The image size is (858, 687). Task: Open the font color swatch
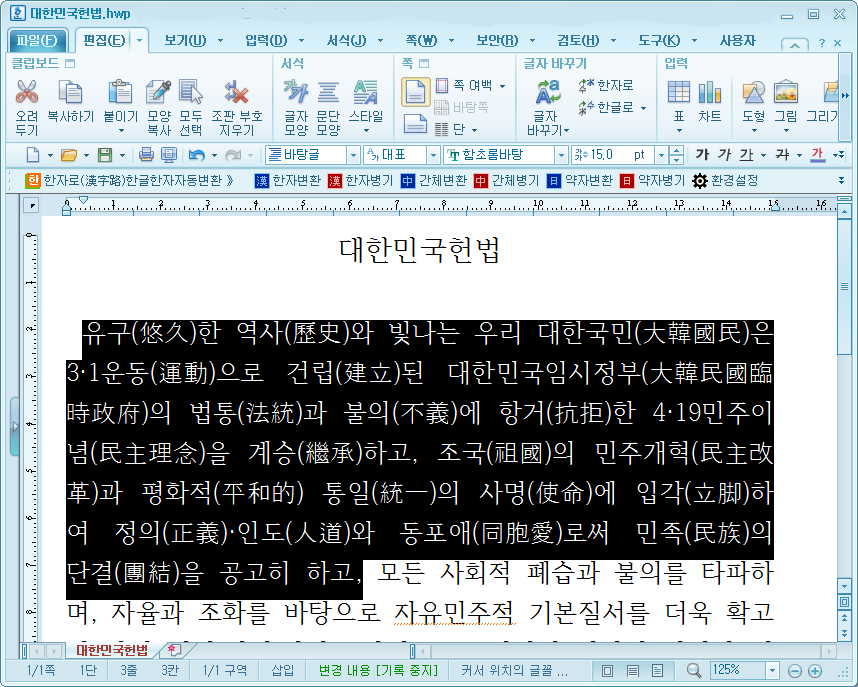[818, 155]
